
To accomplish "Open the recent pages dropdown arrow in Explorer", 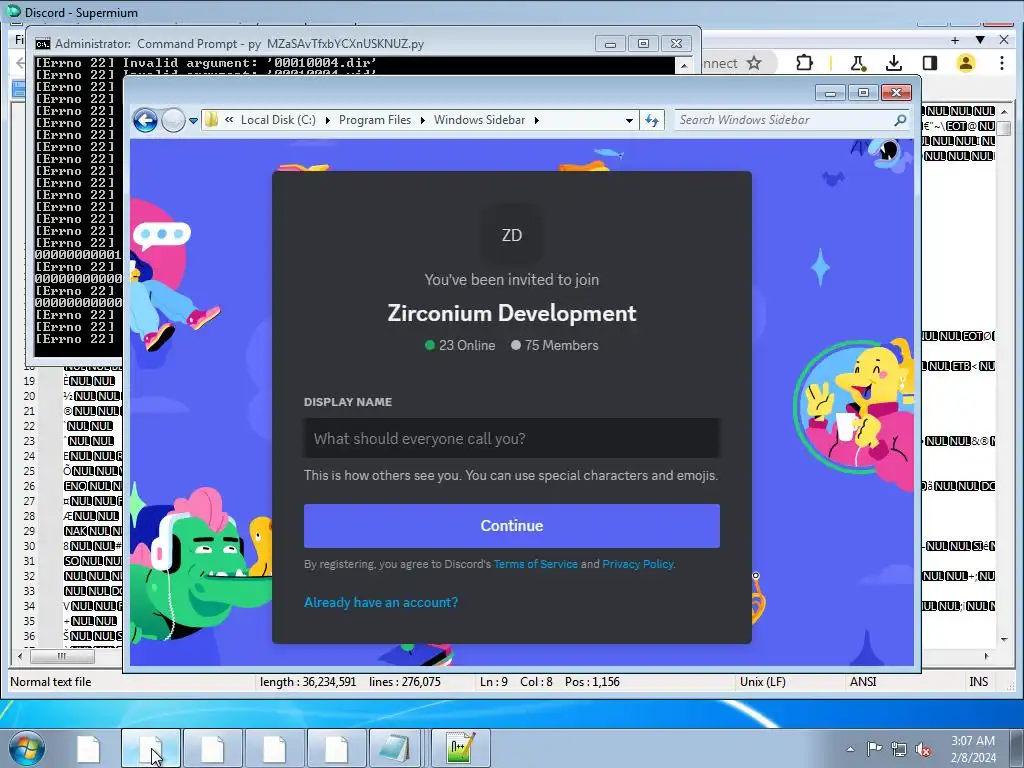I will click(x=193, y=121).
